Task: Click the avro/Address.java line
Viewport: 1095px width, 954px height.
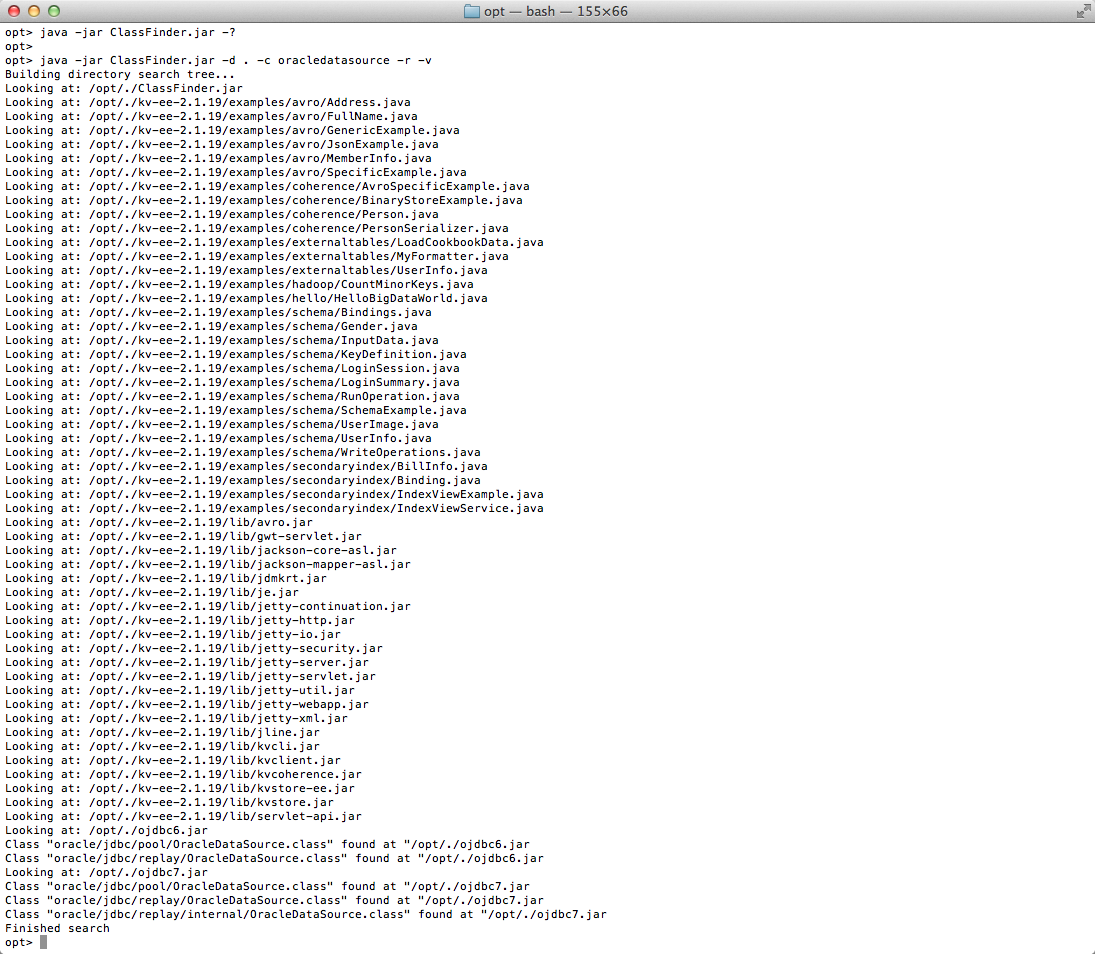Action: (x=207, y=103)
